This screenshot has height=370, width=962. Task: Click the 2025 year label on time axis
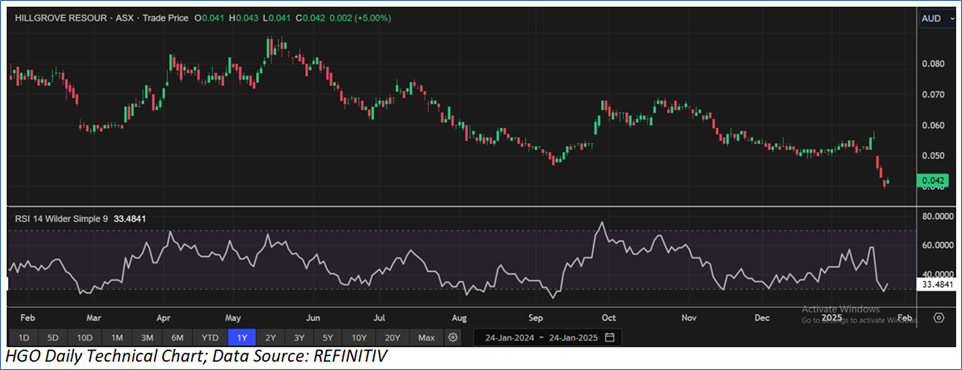(832, 318)
